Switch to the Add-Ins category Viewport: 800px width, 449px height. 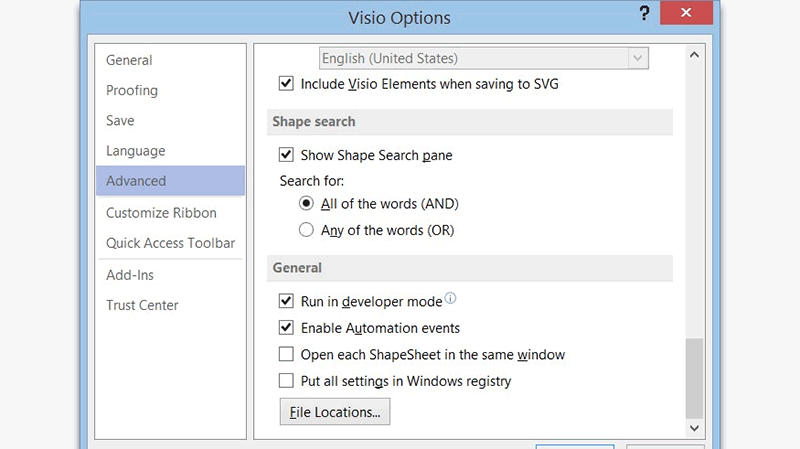point(170,275)
